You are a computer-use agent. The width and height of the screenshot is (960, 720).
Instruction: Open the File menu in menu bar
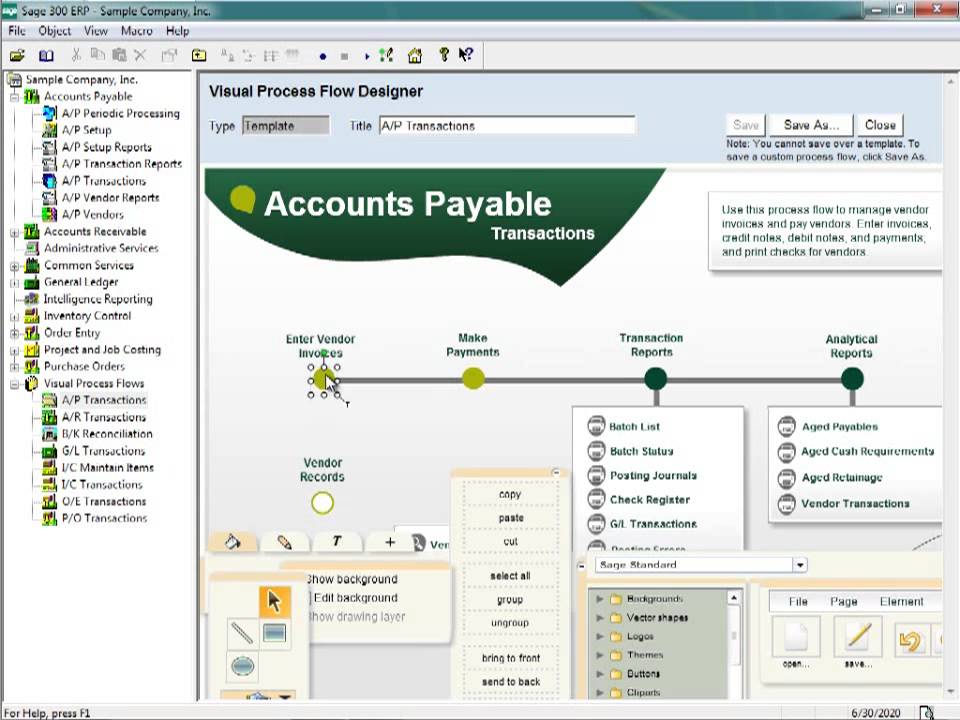[17, 31]
